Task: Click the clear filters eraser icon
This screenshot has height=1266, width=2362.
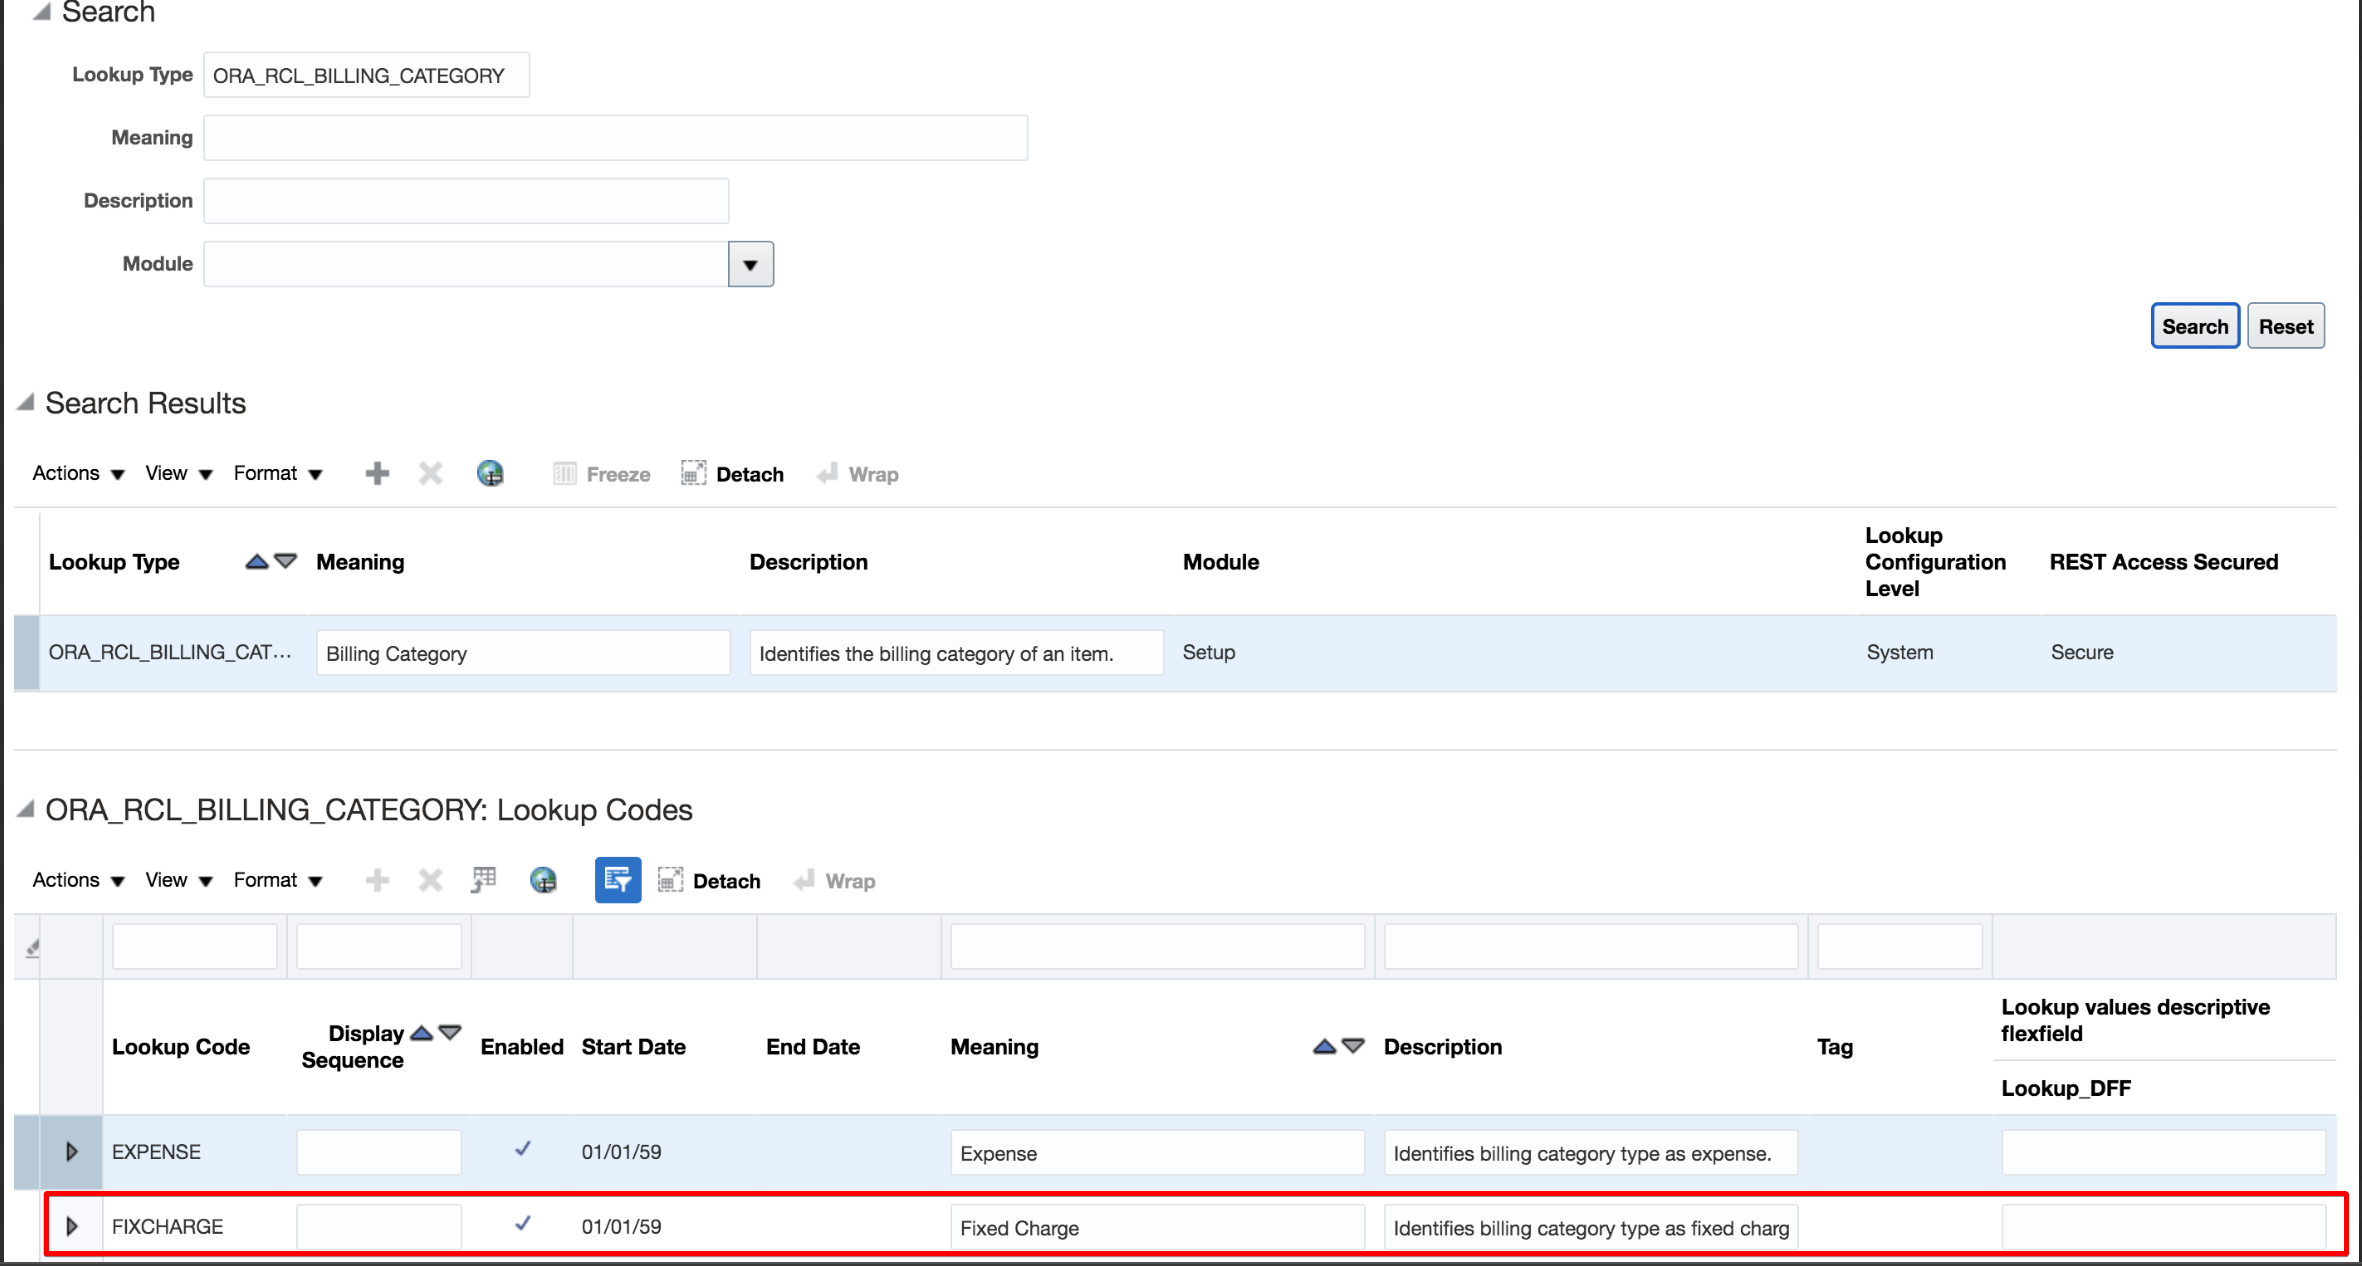Action: [x=33, y=947]
